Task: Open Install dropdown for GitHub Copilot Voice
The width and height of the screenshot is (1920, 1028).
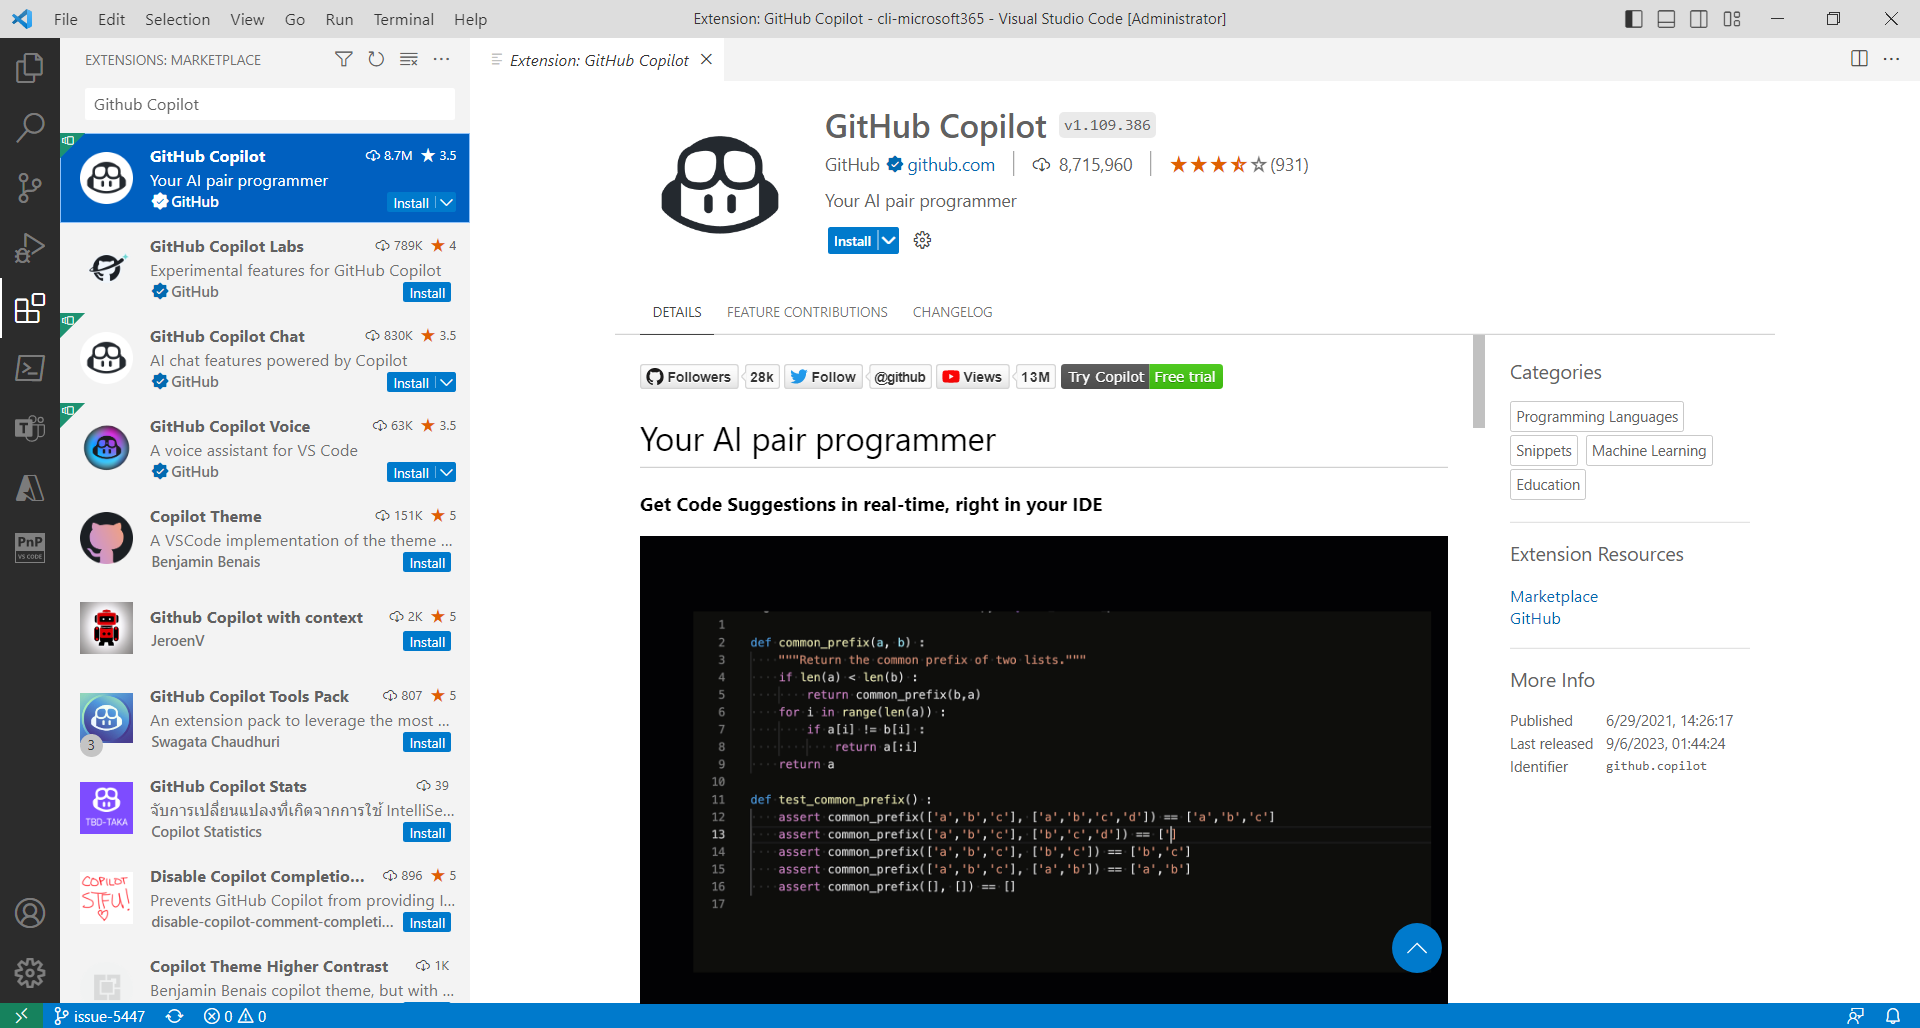Action: 446,473
